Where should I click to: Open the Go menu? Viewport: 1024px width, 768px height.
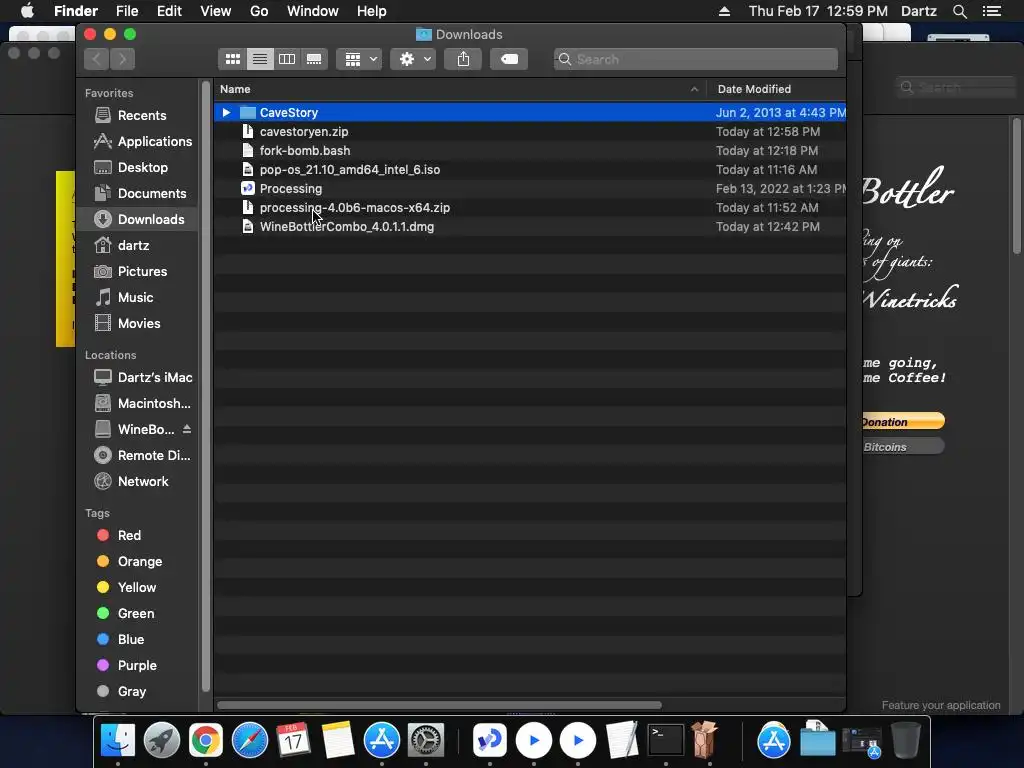coord(259,11)
